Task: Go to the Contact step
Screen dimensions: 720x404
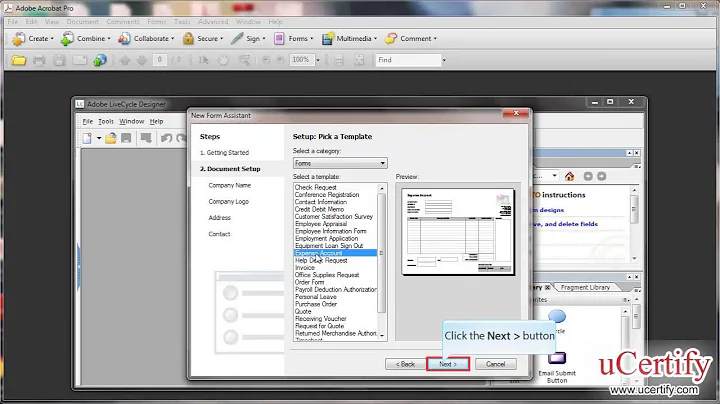Action: pyautogui.click(x=219, y=234)
